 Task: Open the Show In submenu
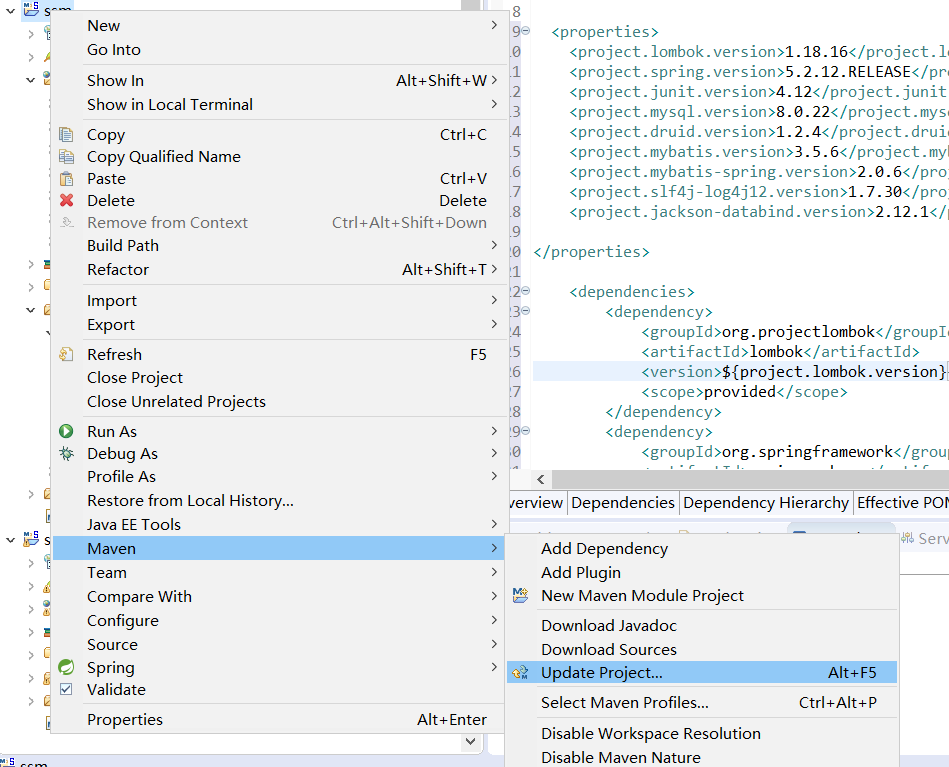click(x=278, y=81)
